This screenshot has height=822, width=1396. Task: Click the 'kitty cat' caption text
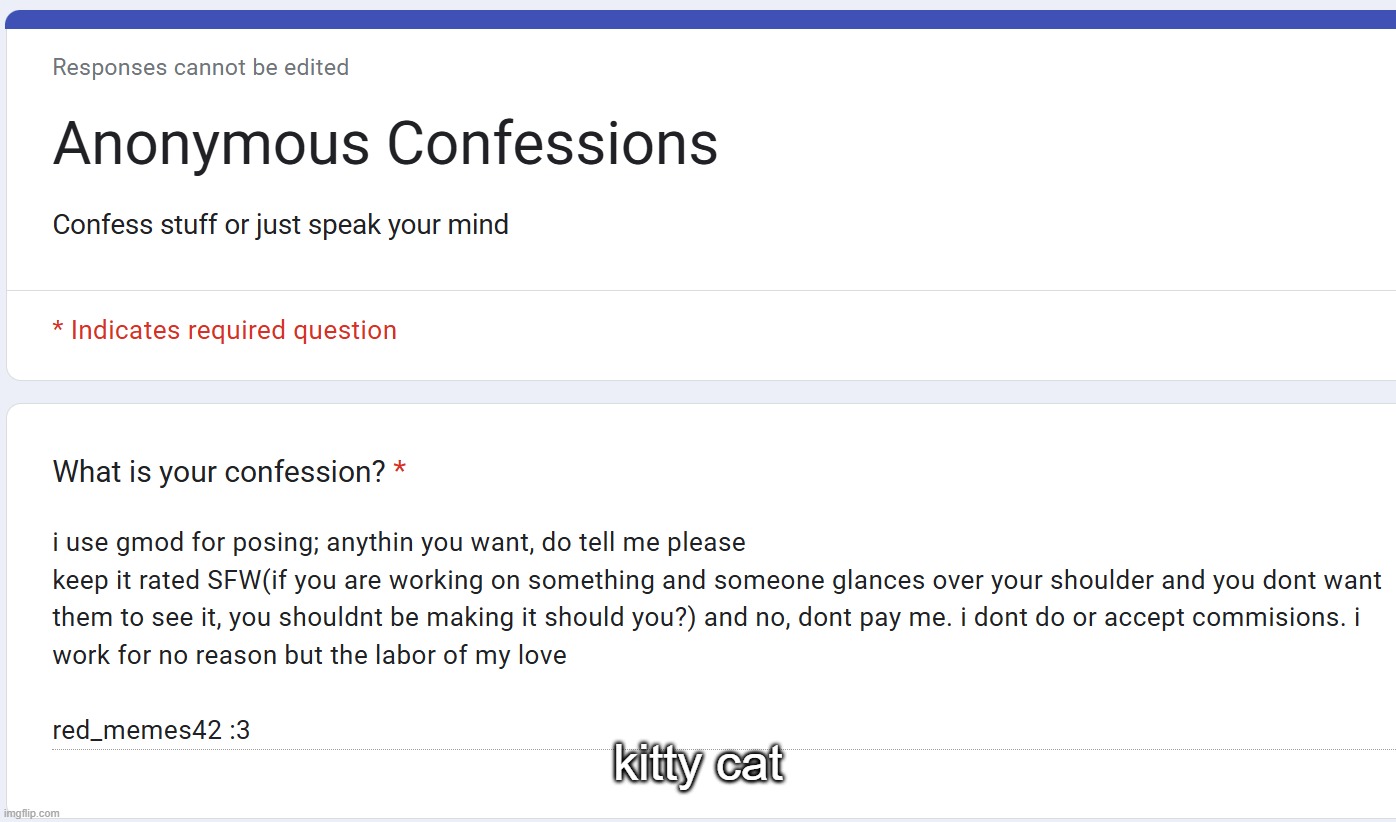coord(698,765)
